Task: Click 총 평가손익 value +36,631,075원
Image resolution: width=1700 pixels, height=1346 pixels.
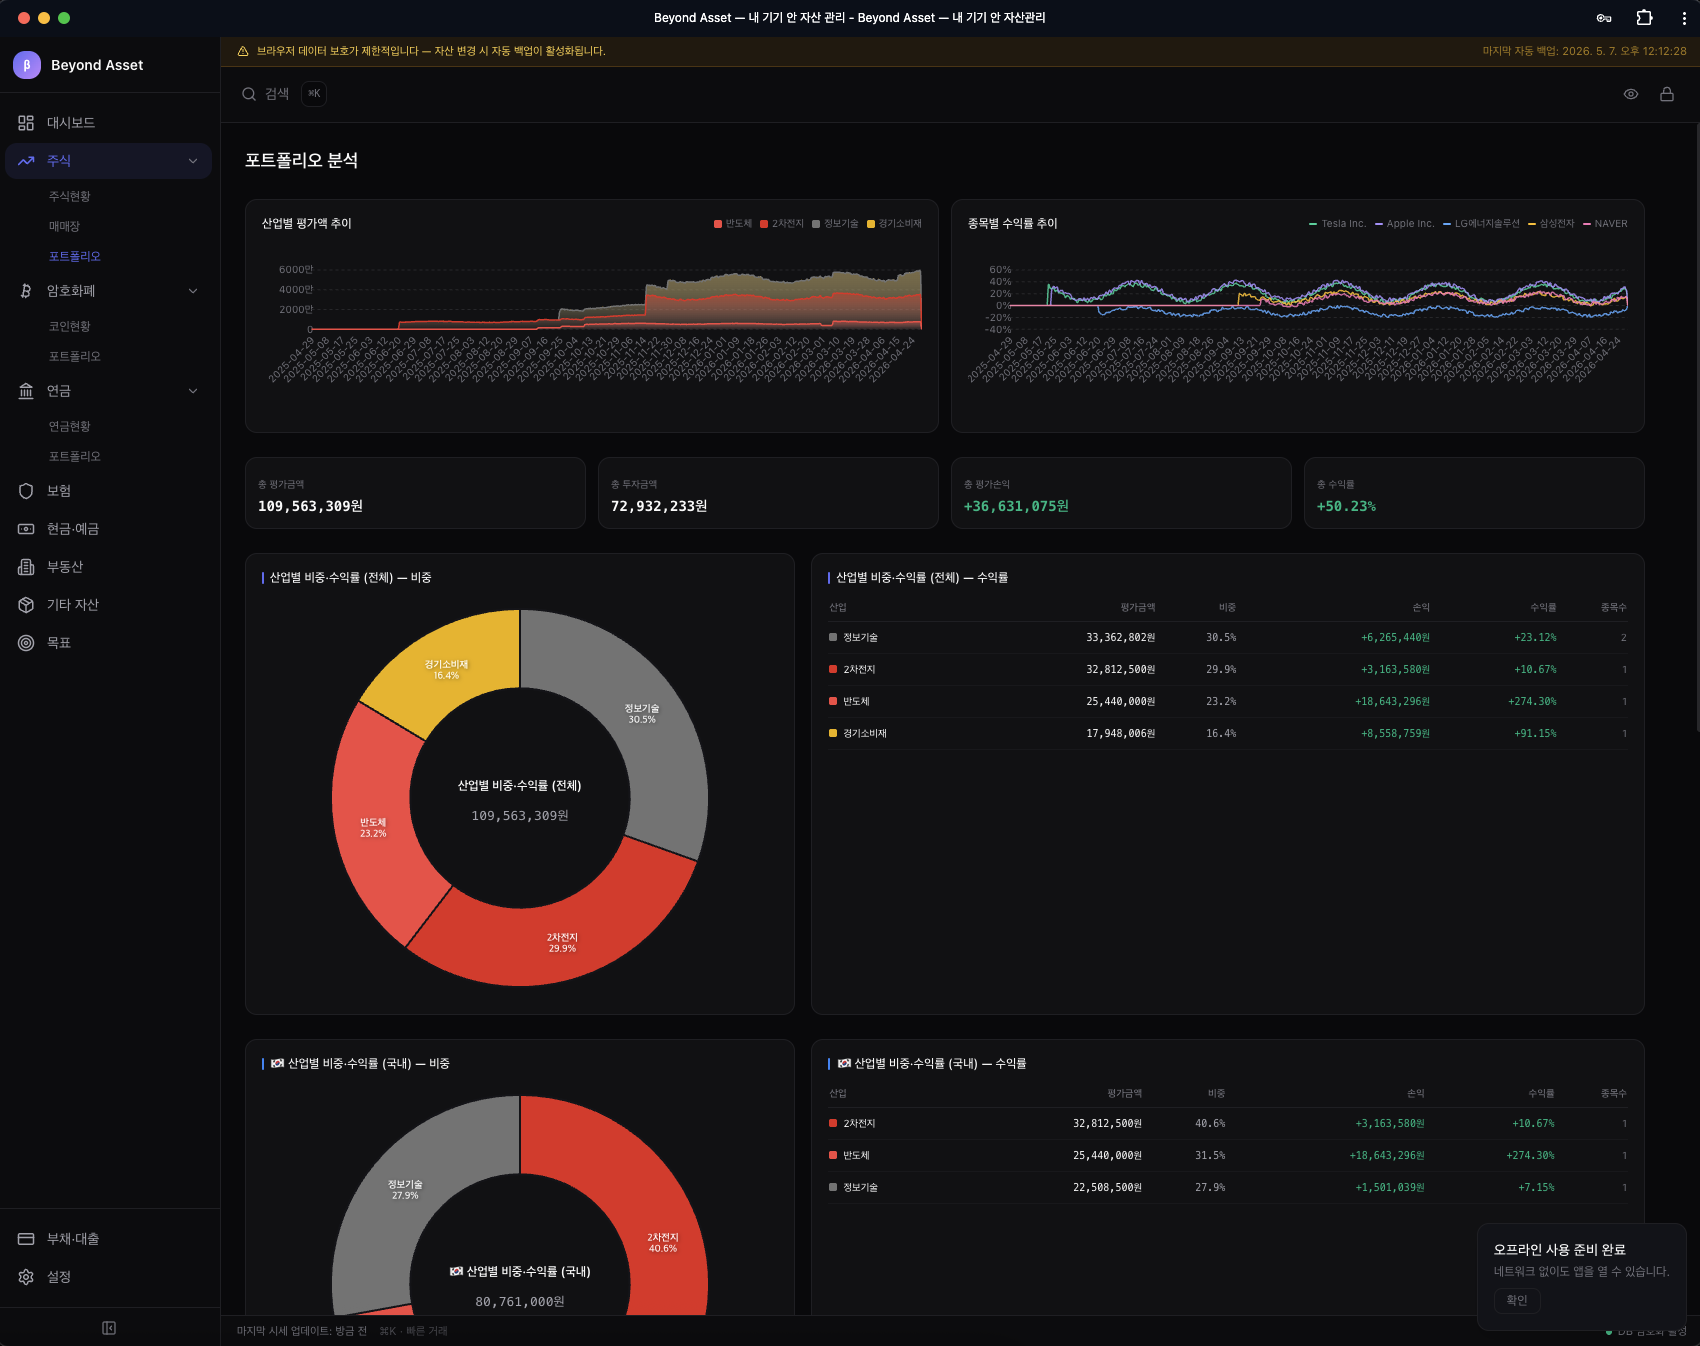Action: coord(1016,507)
